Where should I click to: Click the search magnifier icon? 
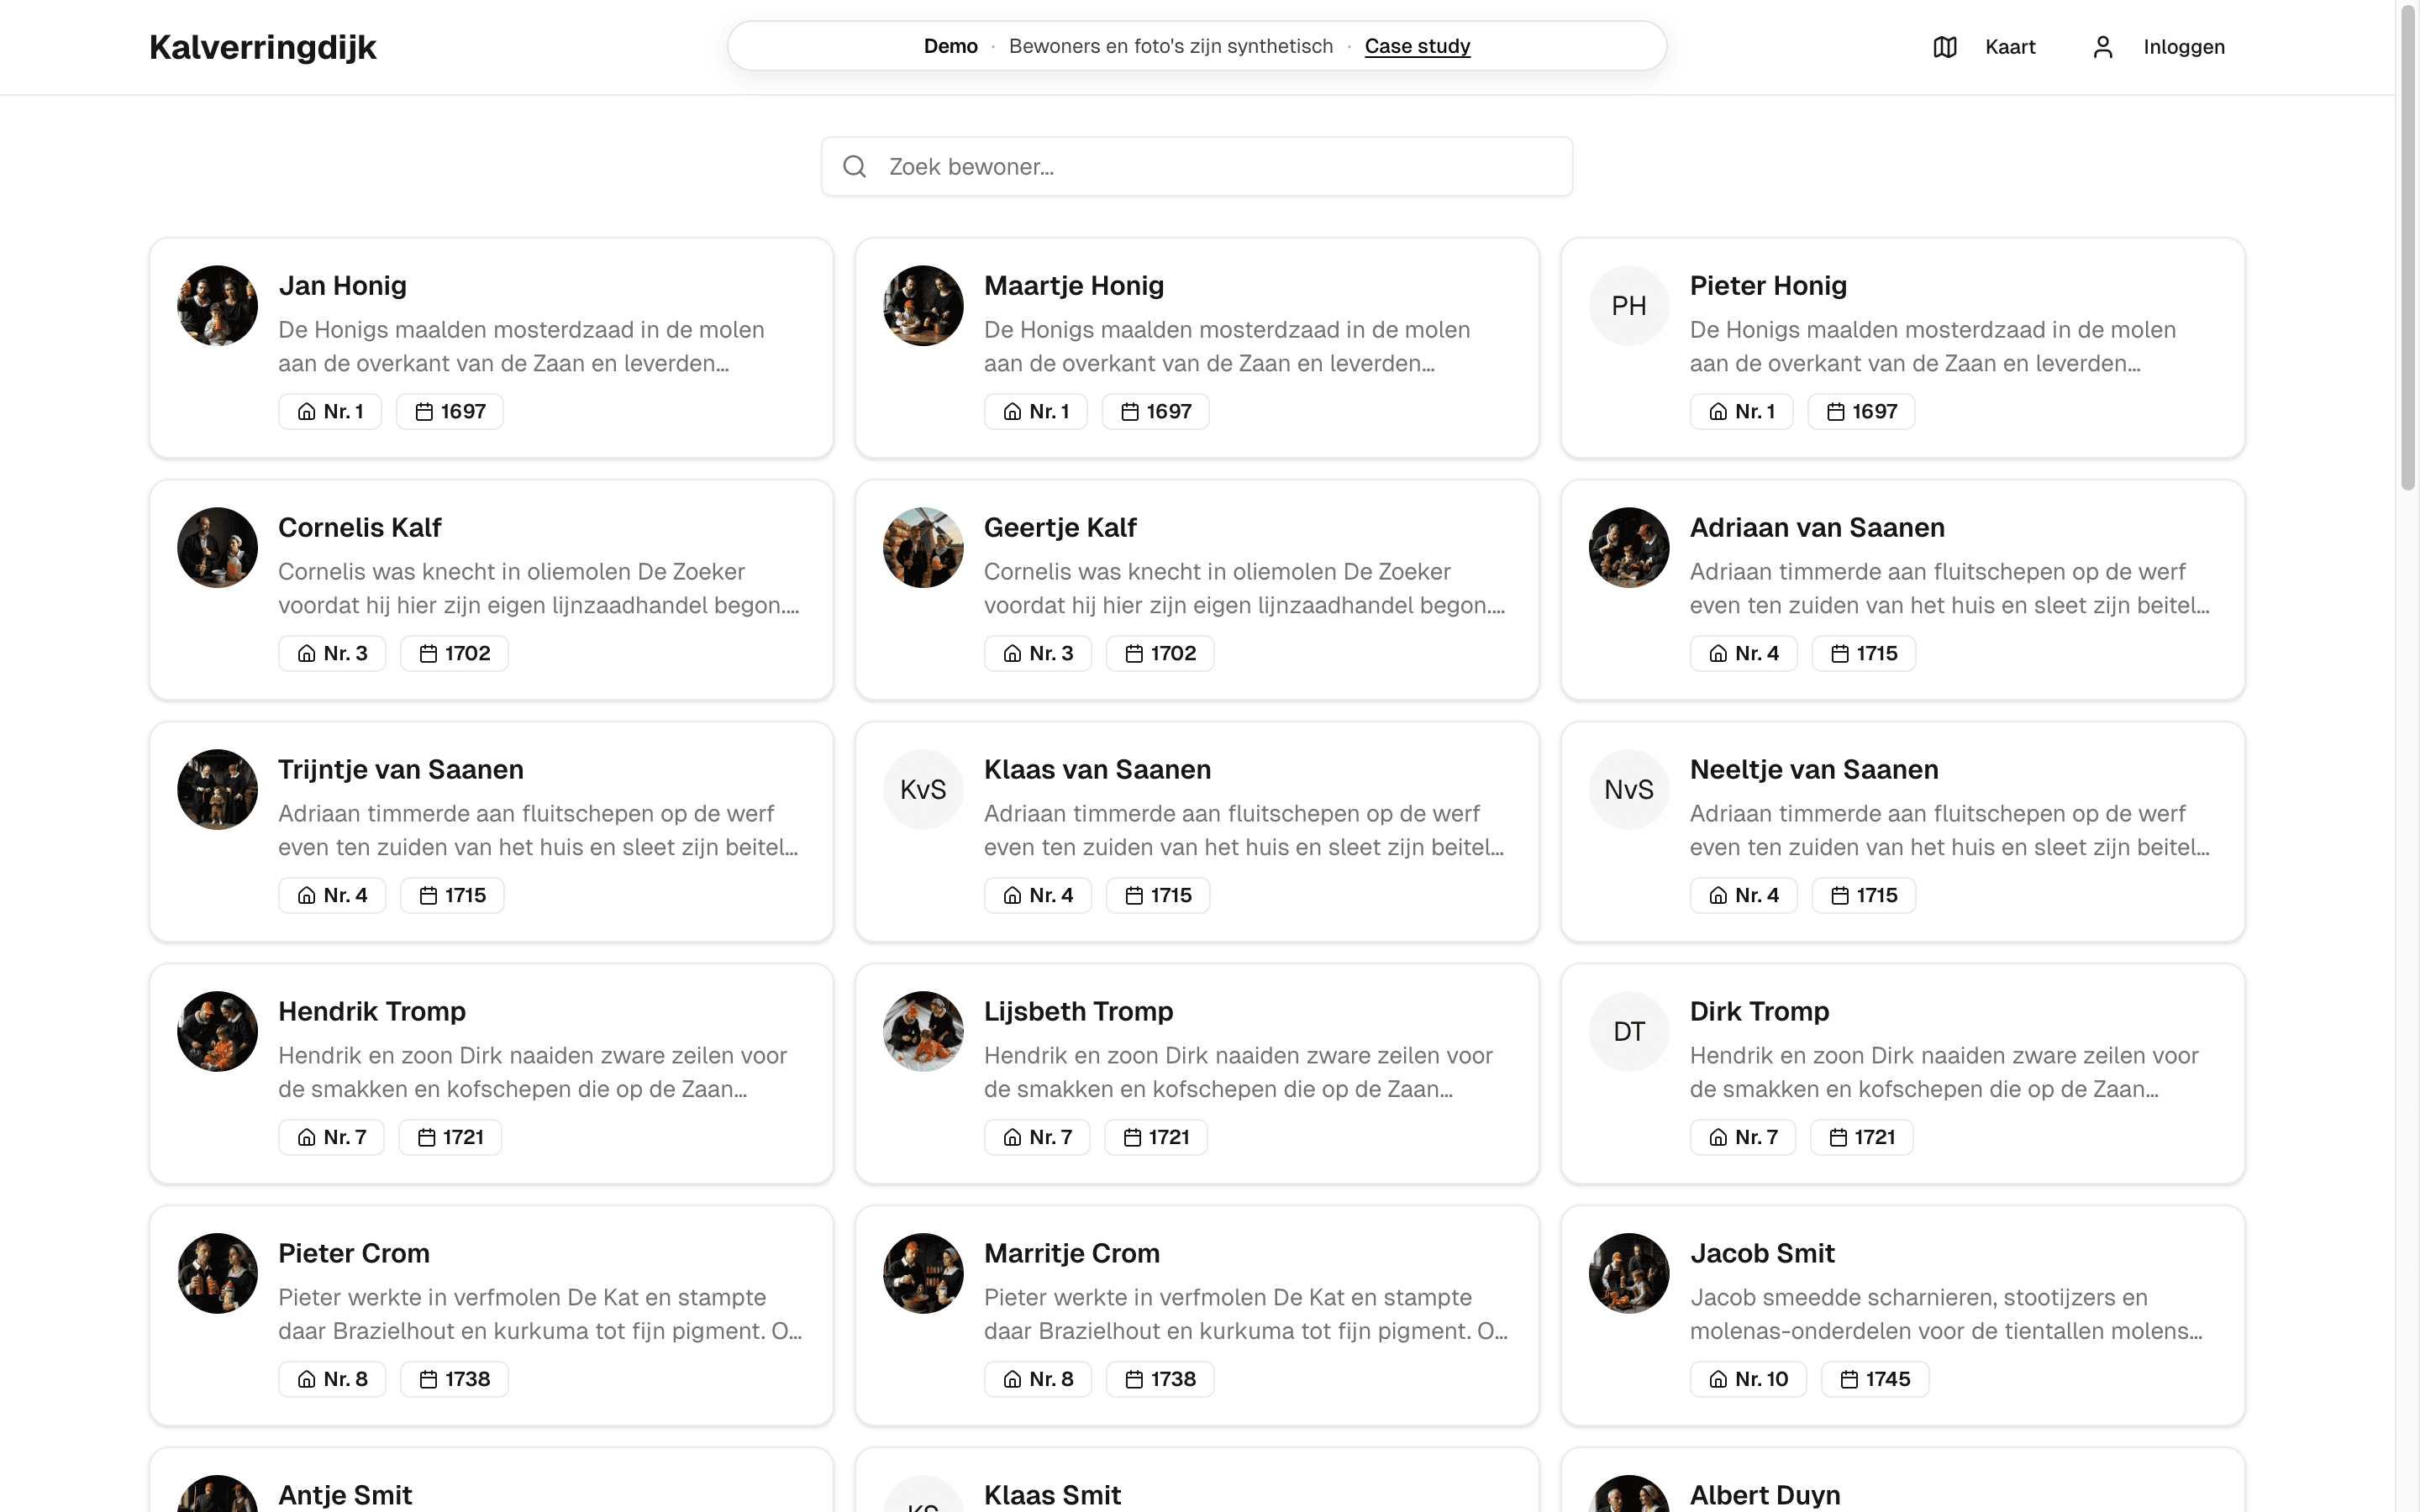(x=854, y=166)
